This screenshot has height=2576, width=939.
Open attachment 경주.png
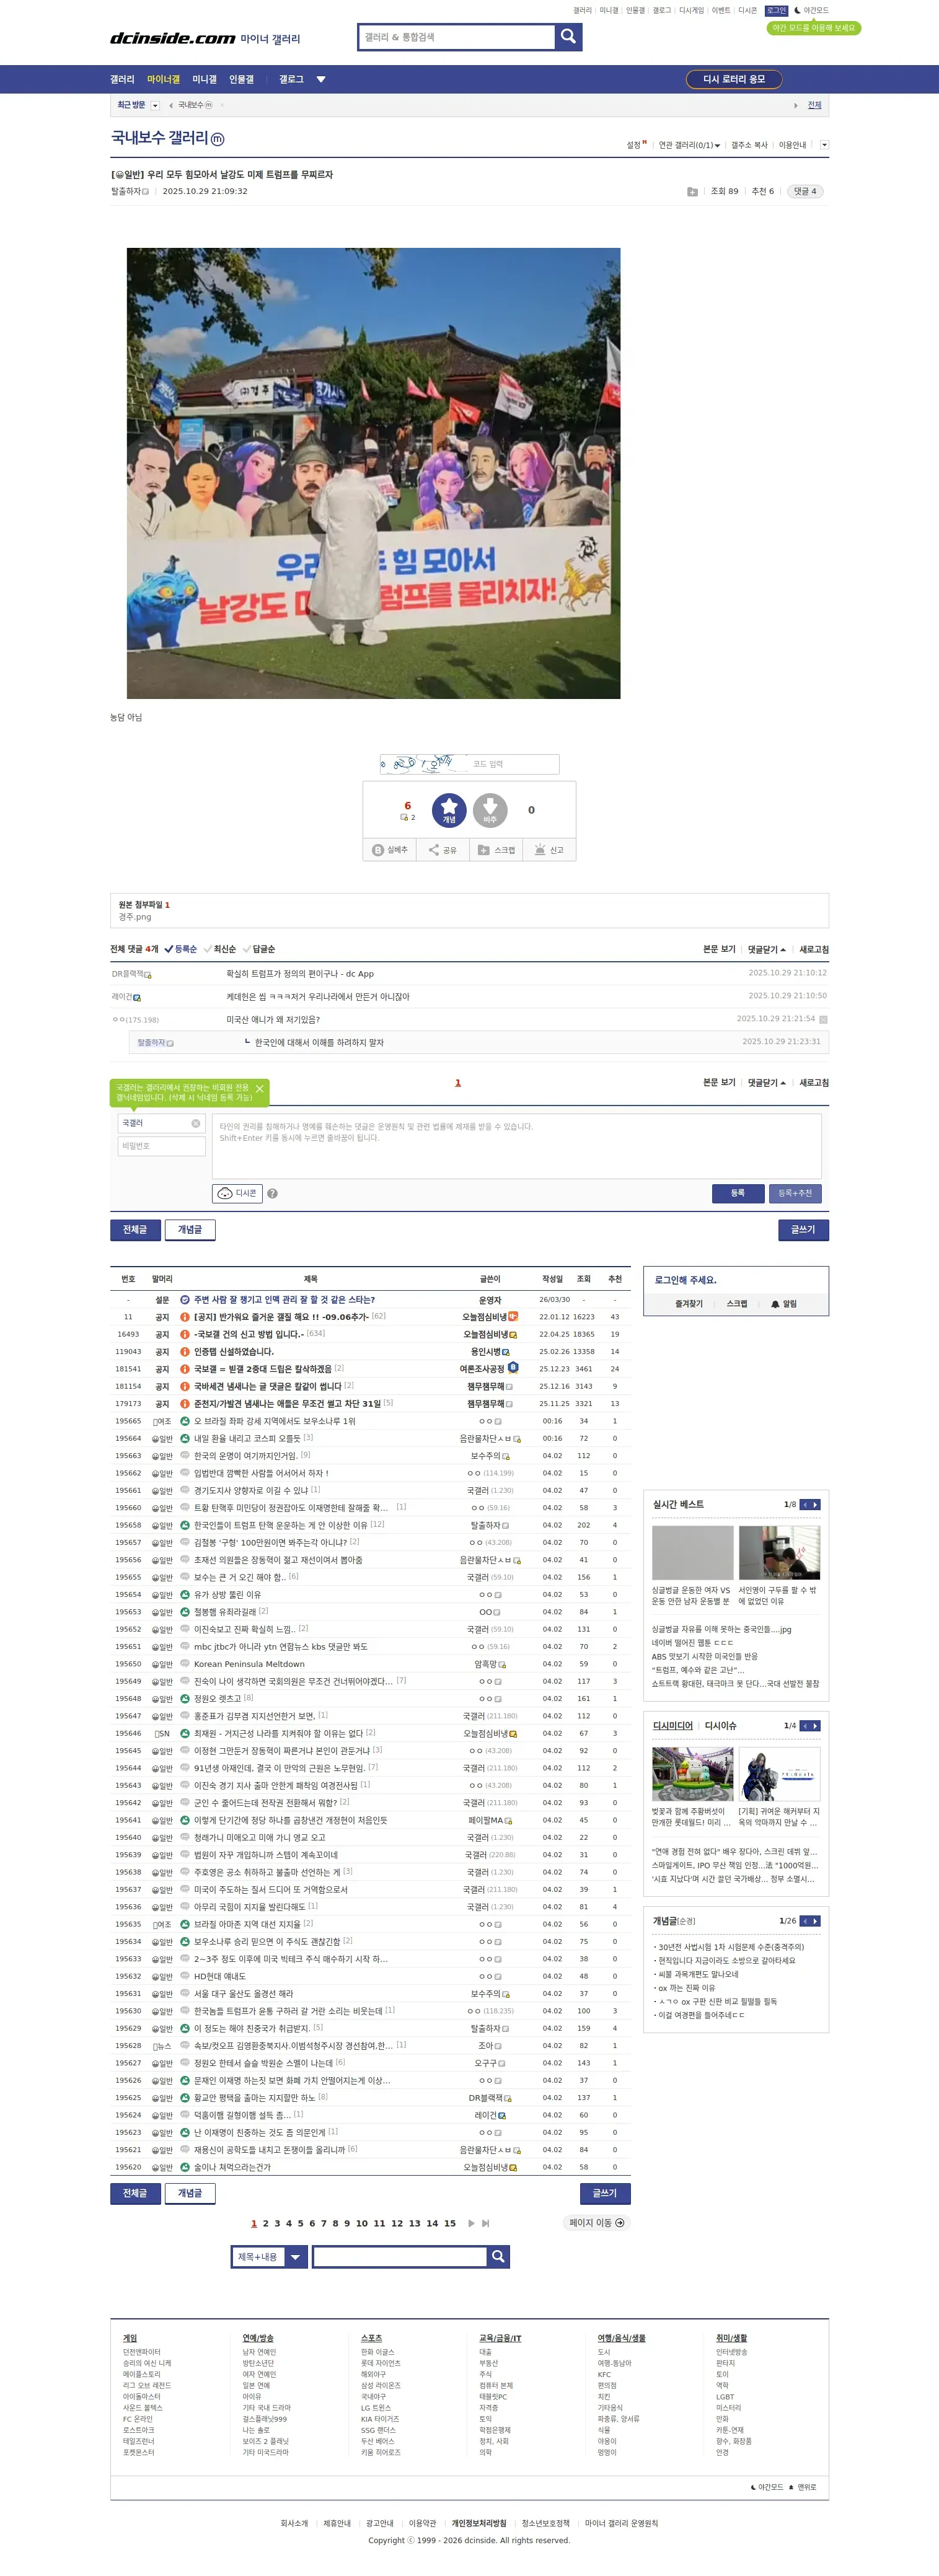(135, 916)
